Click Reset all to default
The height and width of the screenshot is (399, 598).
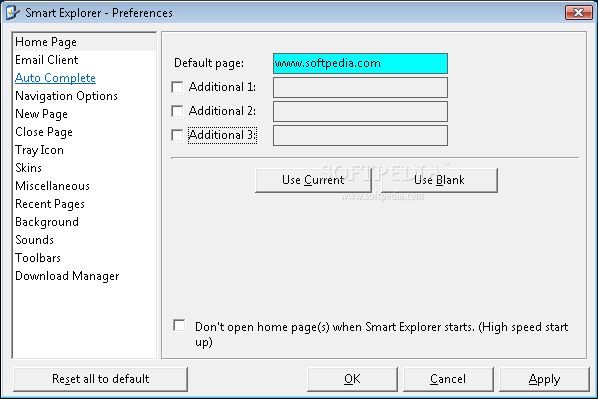[100, 379]
